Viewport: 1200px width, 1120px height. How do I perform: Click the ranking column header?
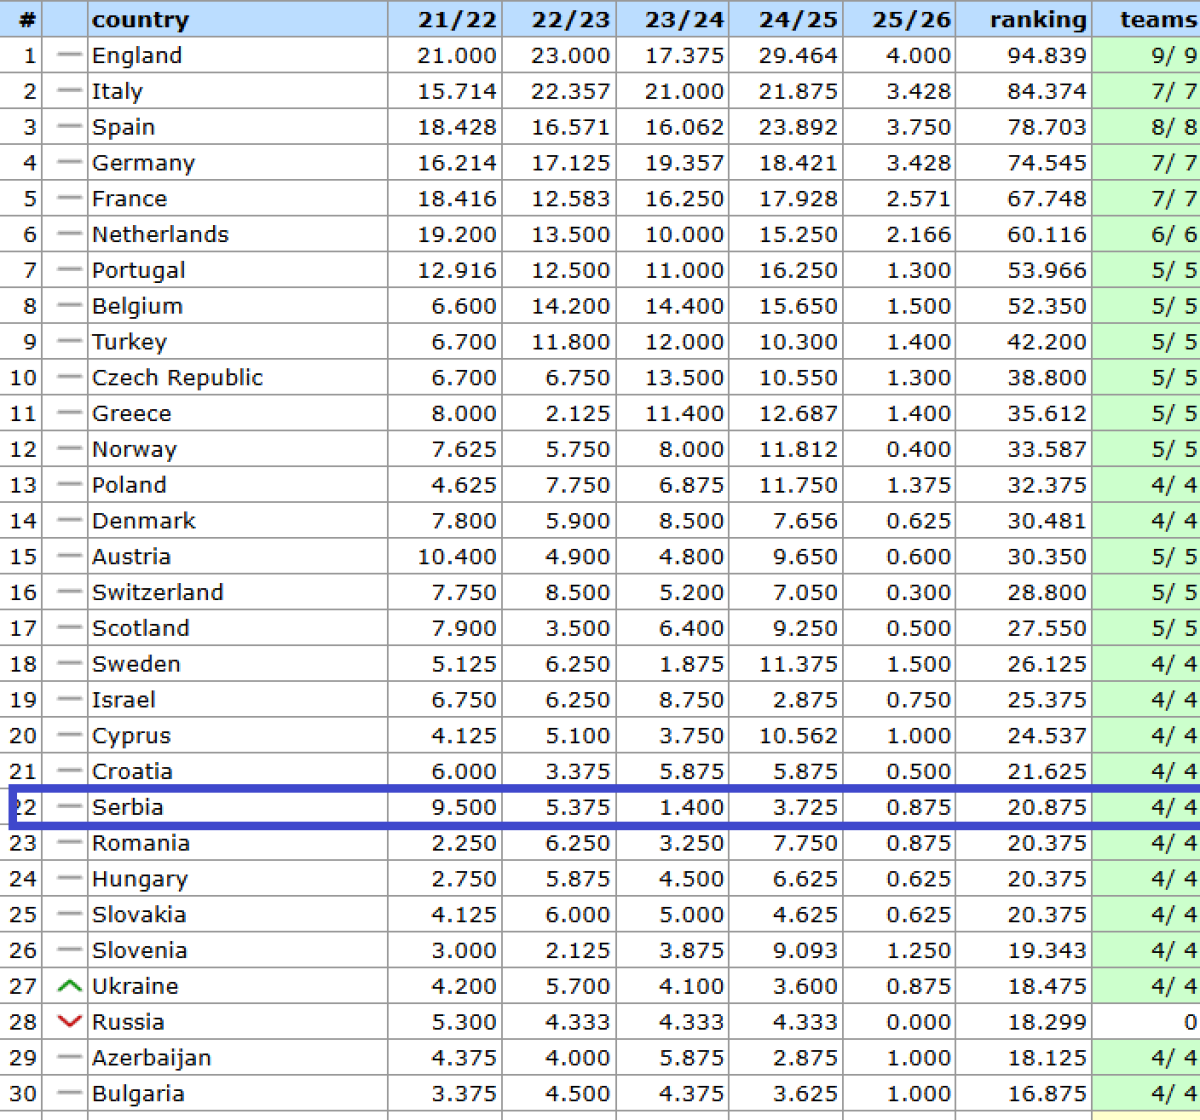coord(1037,19)
